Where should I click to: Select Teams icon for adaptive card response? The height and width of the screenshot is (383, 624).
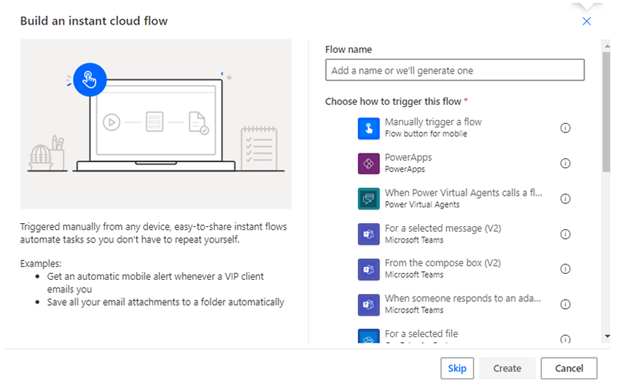point(369,305)
